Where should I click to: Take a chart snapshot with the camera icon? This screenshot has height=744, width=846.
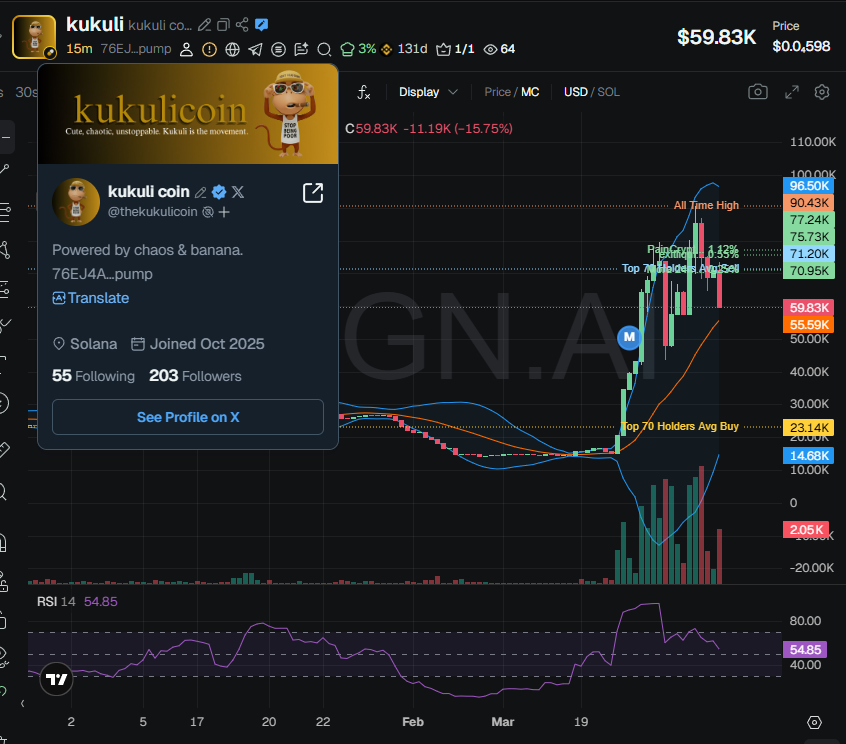(x=757, y=91)
